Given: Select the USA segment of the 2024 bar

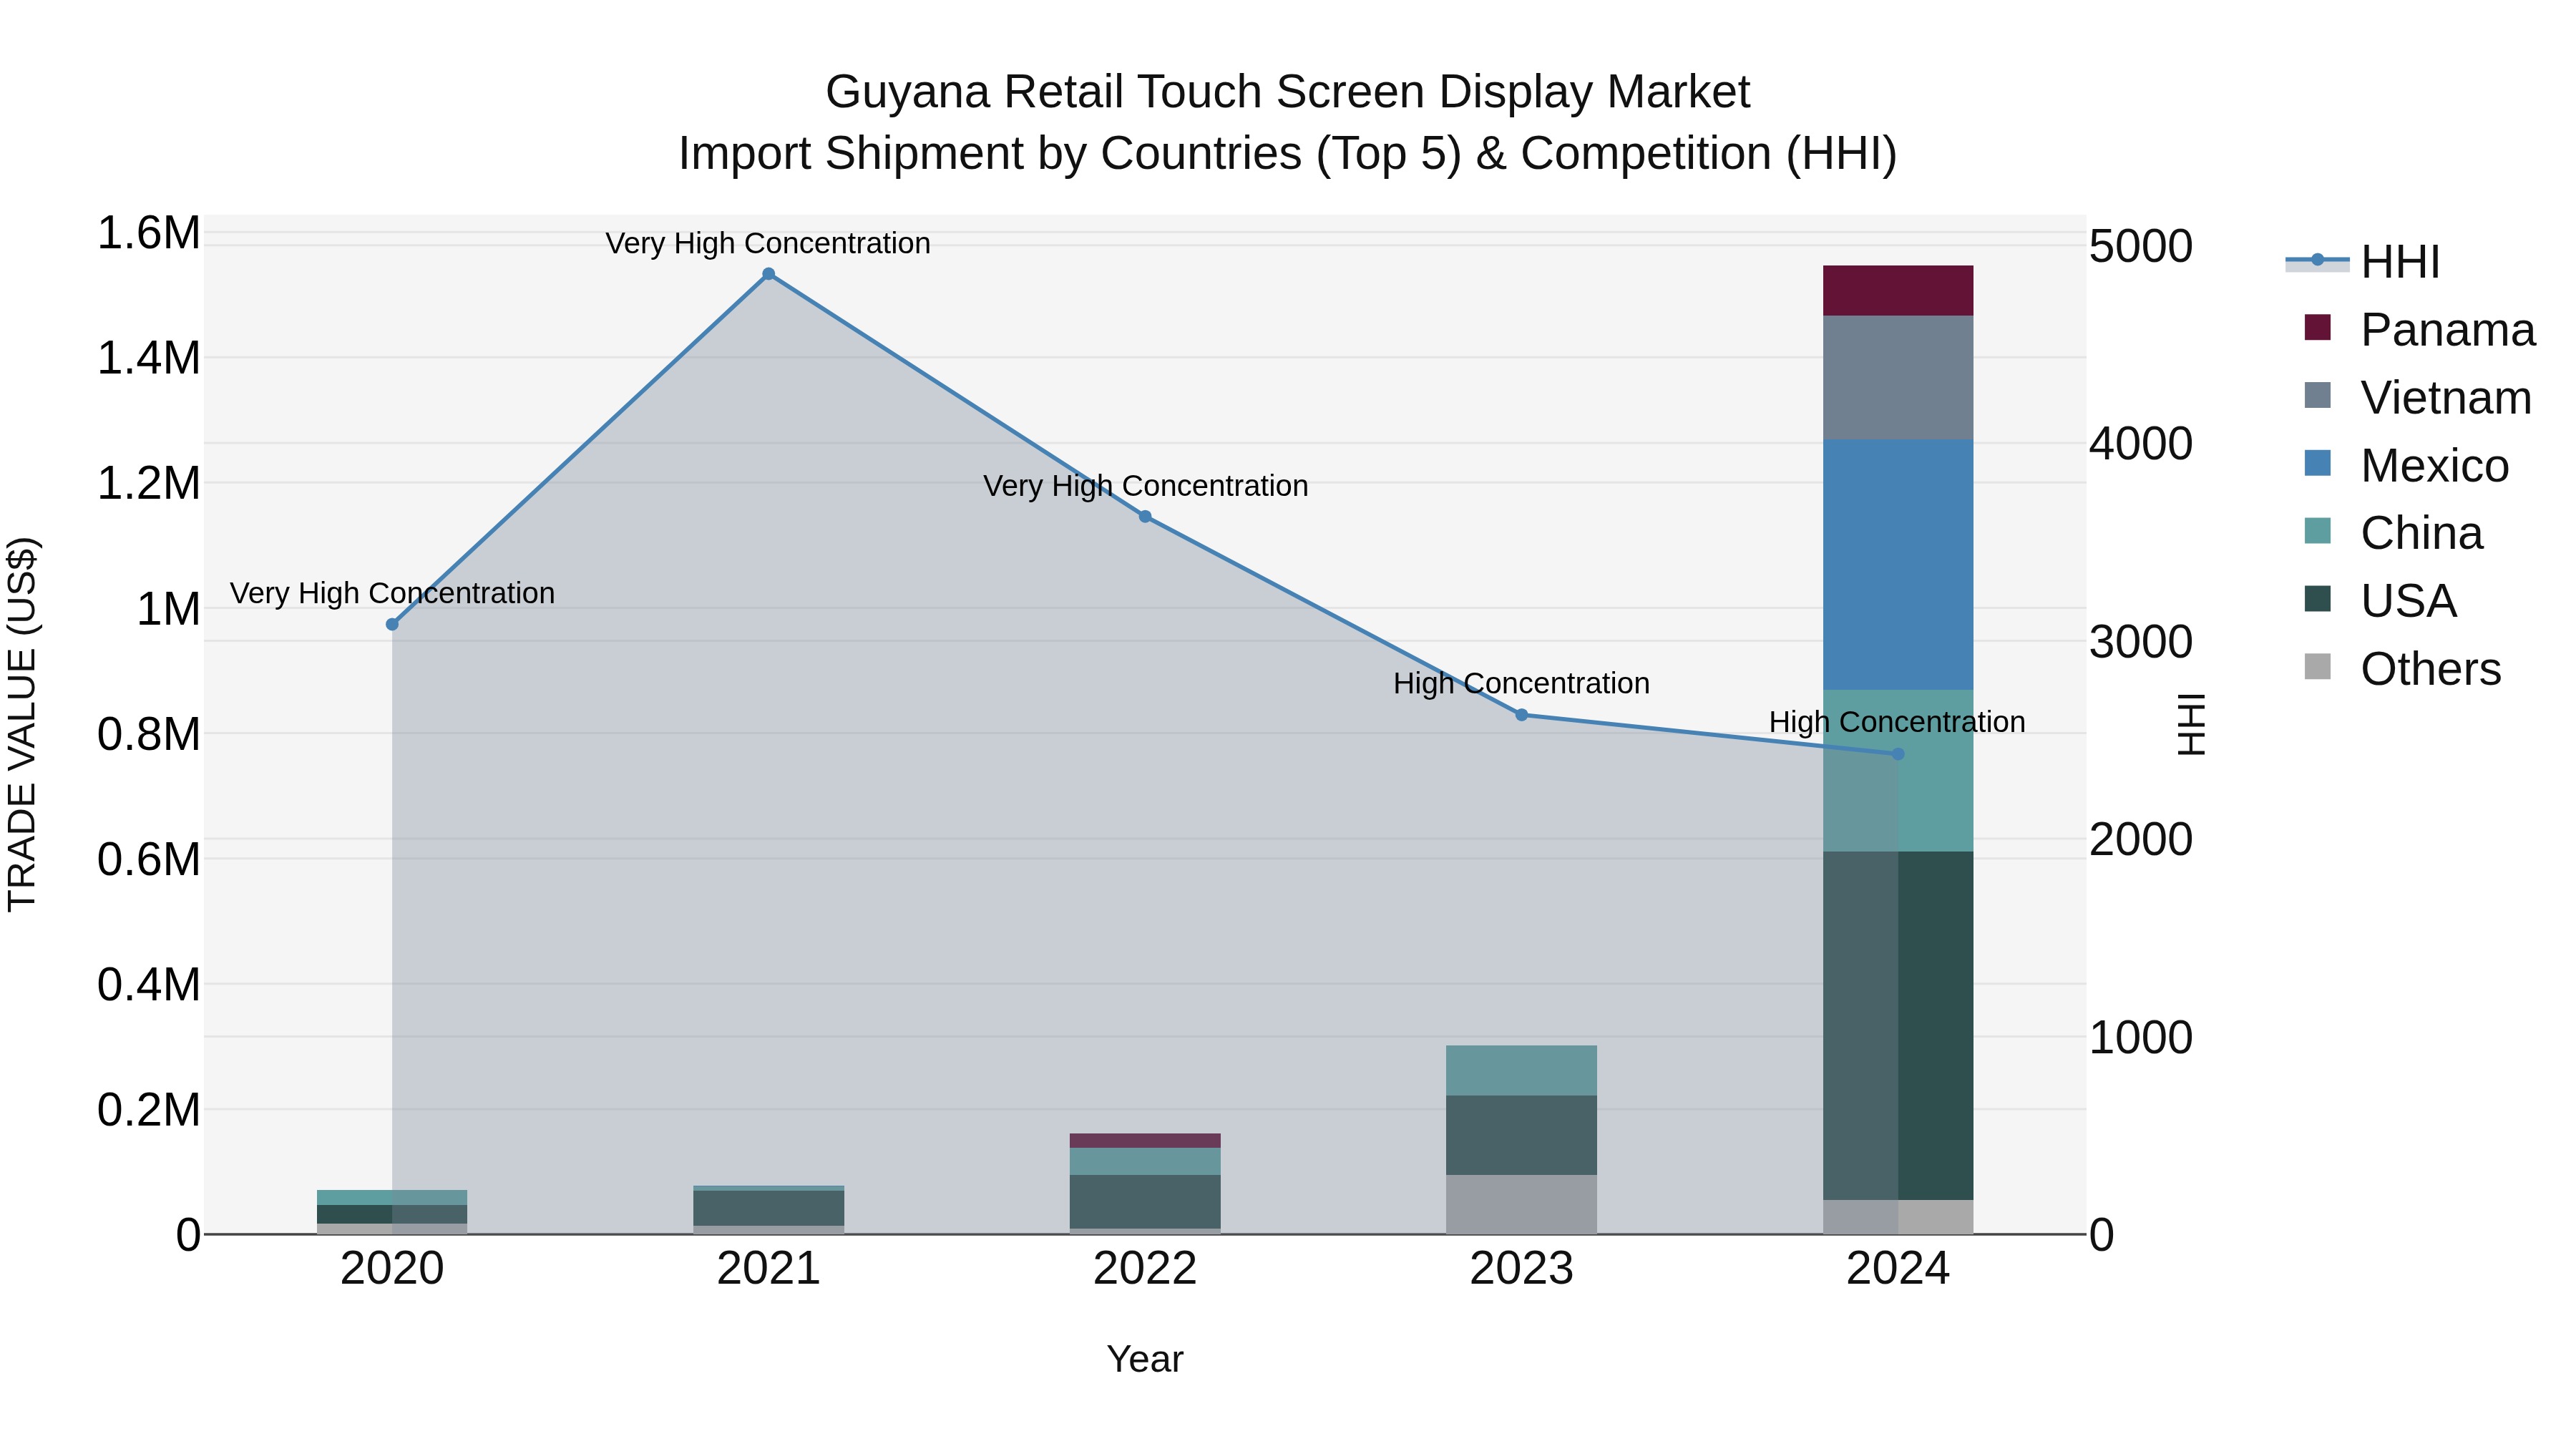Looking at the screenshot, I should pyautogui.click(x=1898, y=1026).
